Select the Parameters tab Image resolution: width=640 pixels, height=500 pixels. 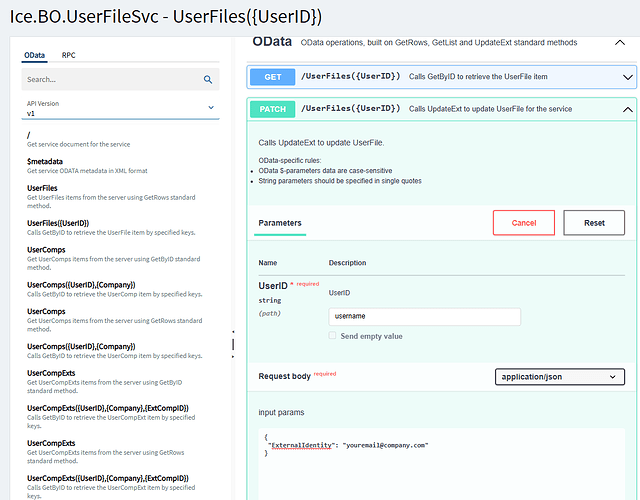click(280, 223)
